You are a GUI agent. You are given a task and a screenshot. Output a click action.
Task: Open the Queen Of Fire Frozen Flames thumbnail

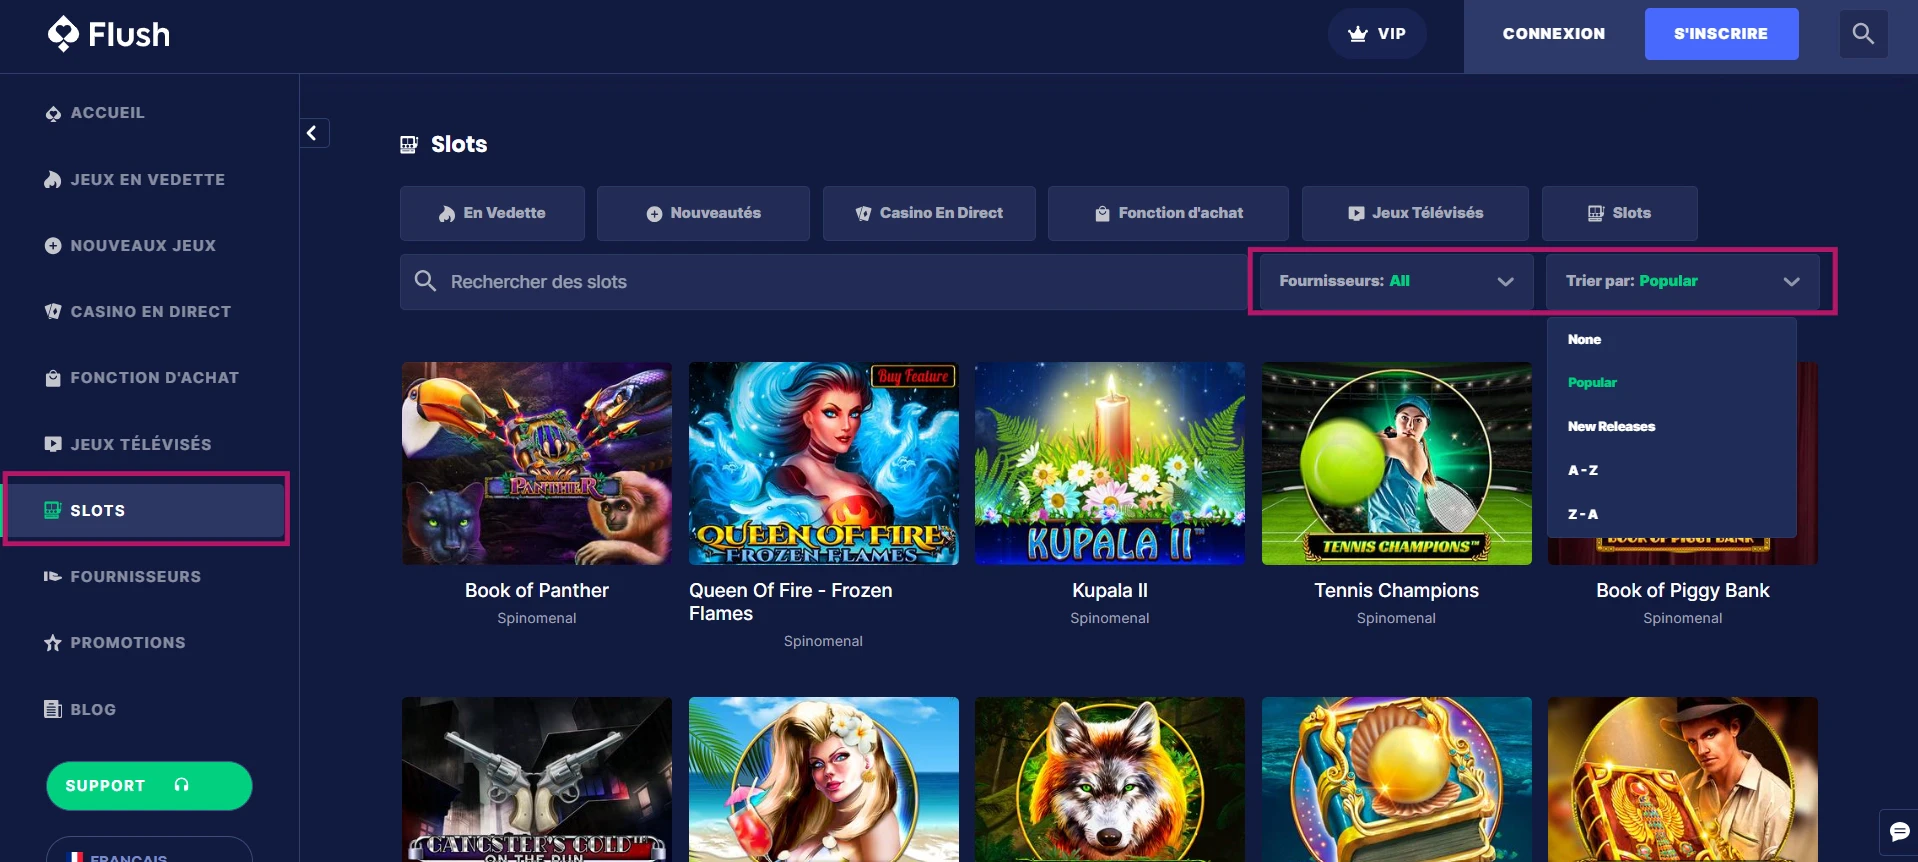tap(824, 464)
